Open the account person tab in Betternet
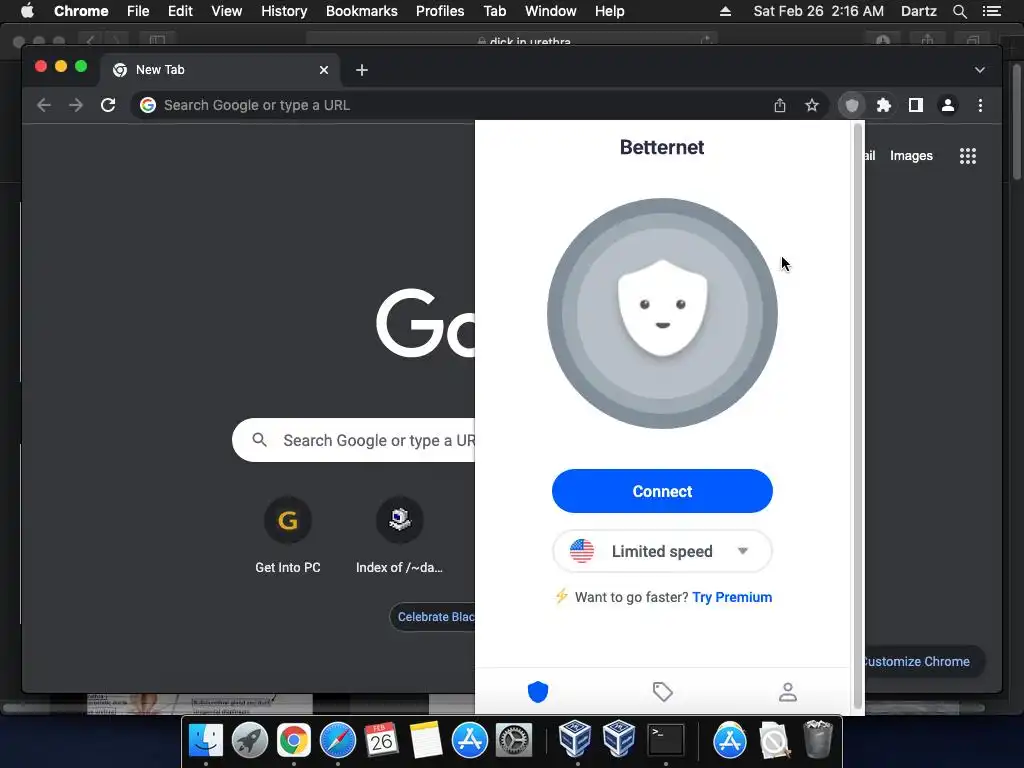The width and height of the screenshot is (1024, 768). (788, 692)
